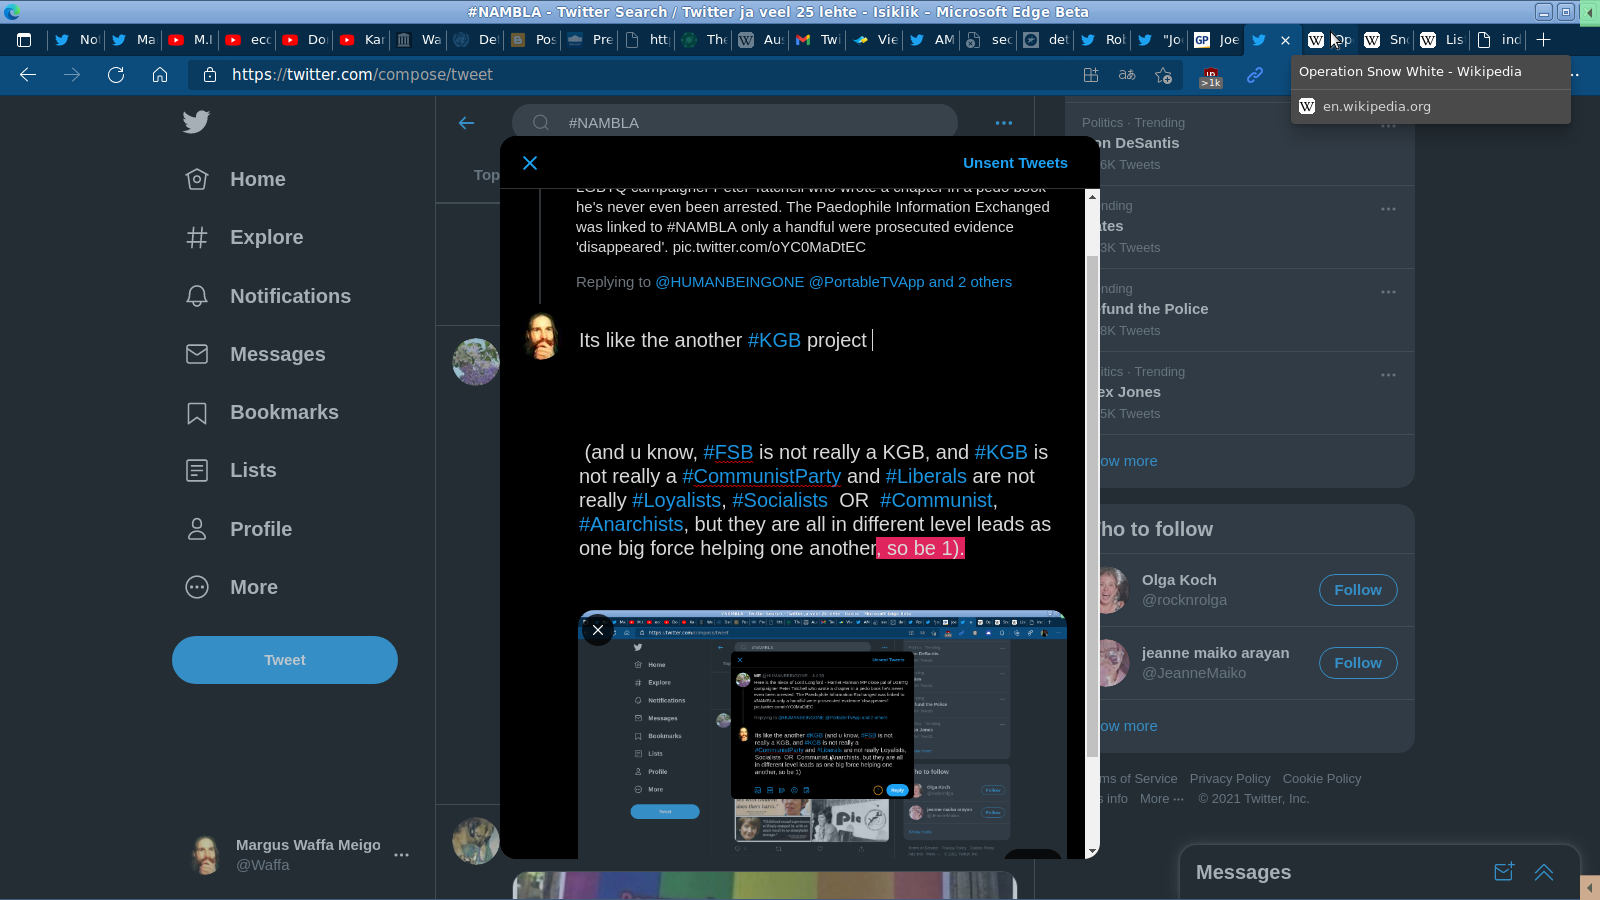Click the compose dialog scroll-up arrow
The image size is (1600, 900).
coord(1092,197)
